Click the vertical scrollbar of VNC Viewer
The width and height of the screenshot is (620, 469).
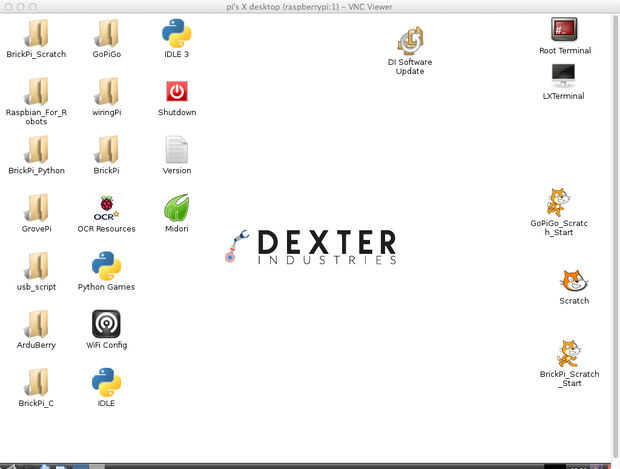(616, 237)
